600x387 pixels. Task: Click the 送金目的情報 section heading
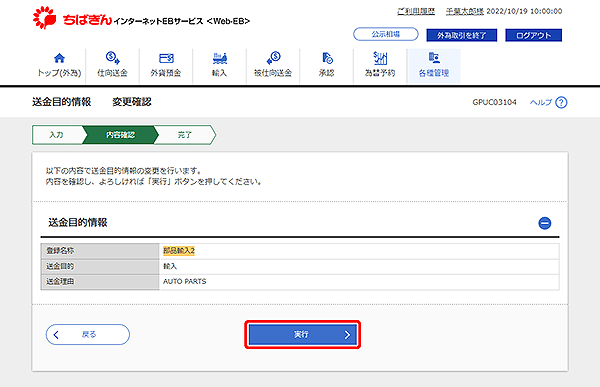coord(78,222)
